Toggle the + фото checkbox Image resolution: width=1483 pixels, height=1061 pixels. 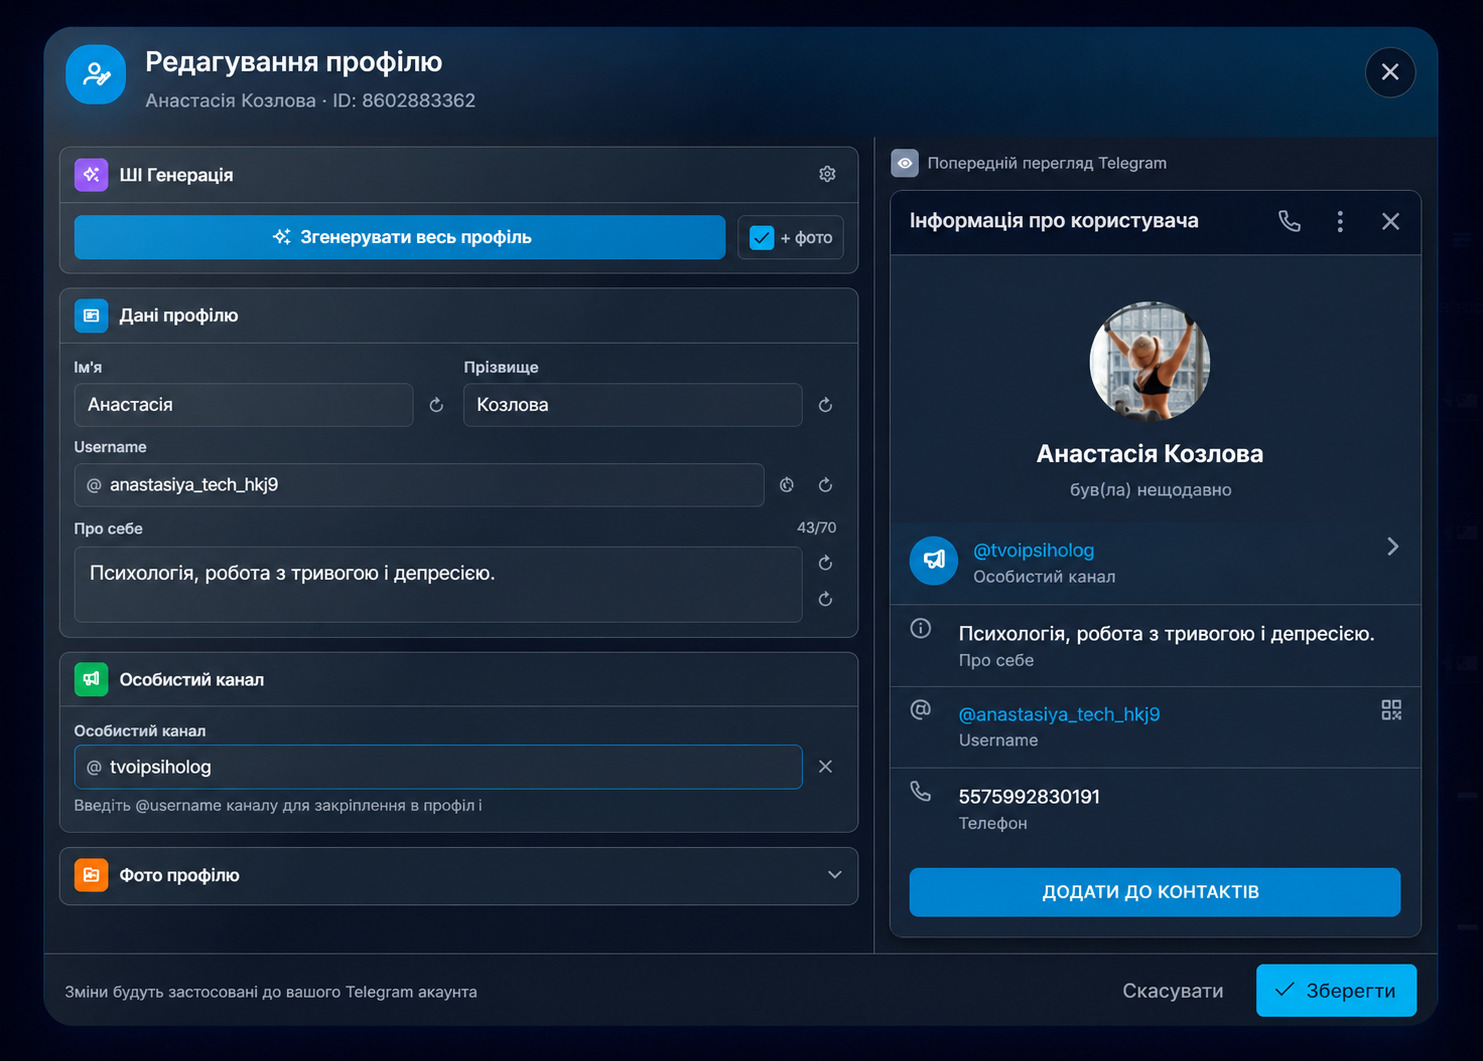[762, 238]
